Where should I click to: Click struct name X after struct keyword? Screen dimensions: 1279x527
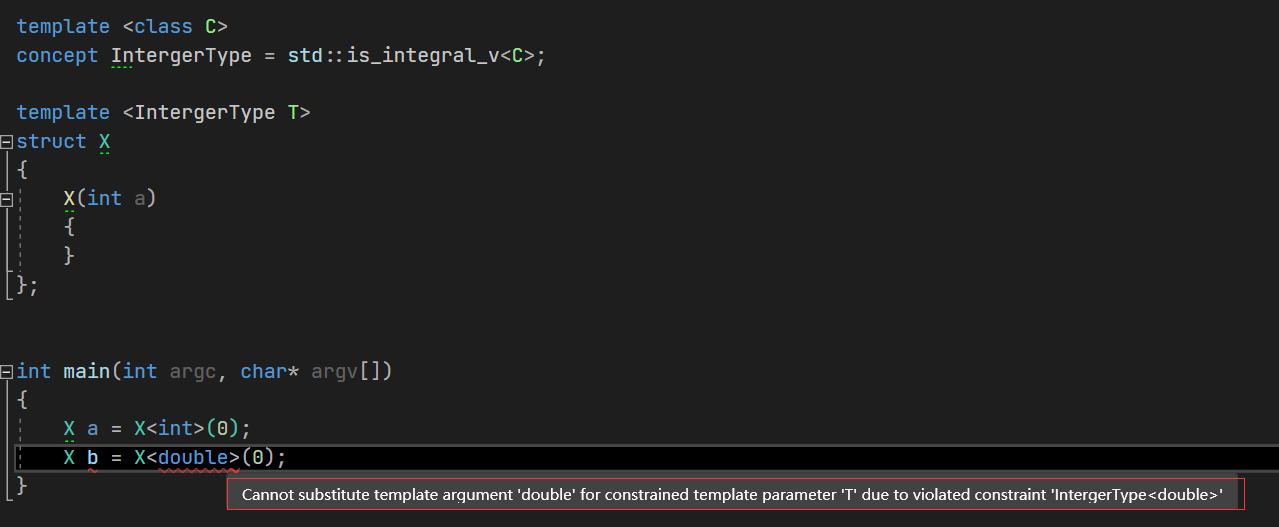[x=104, y=142]
